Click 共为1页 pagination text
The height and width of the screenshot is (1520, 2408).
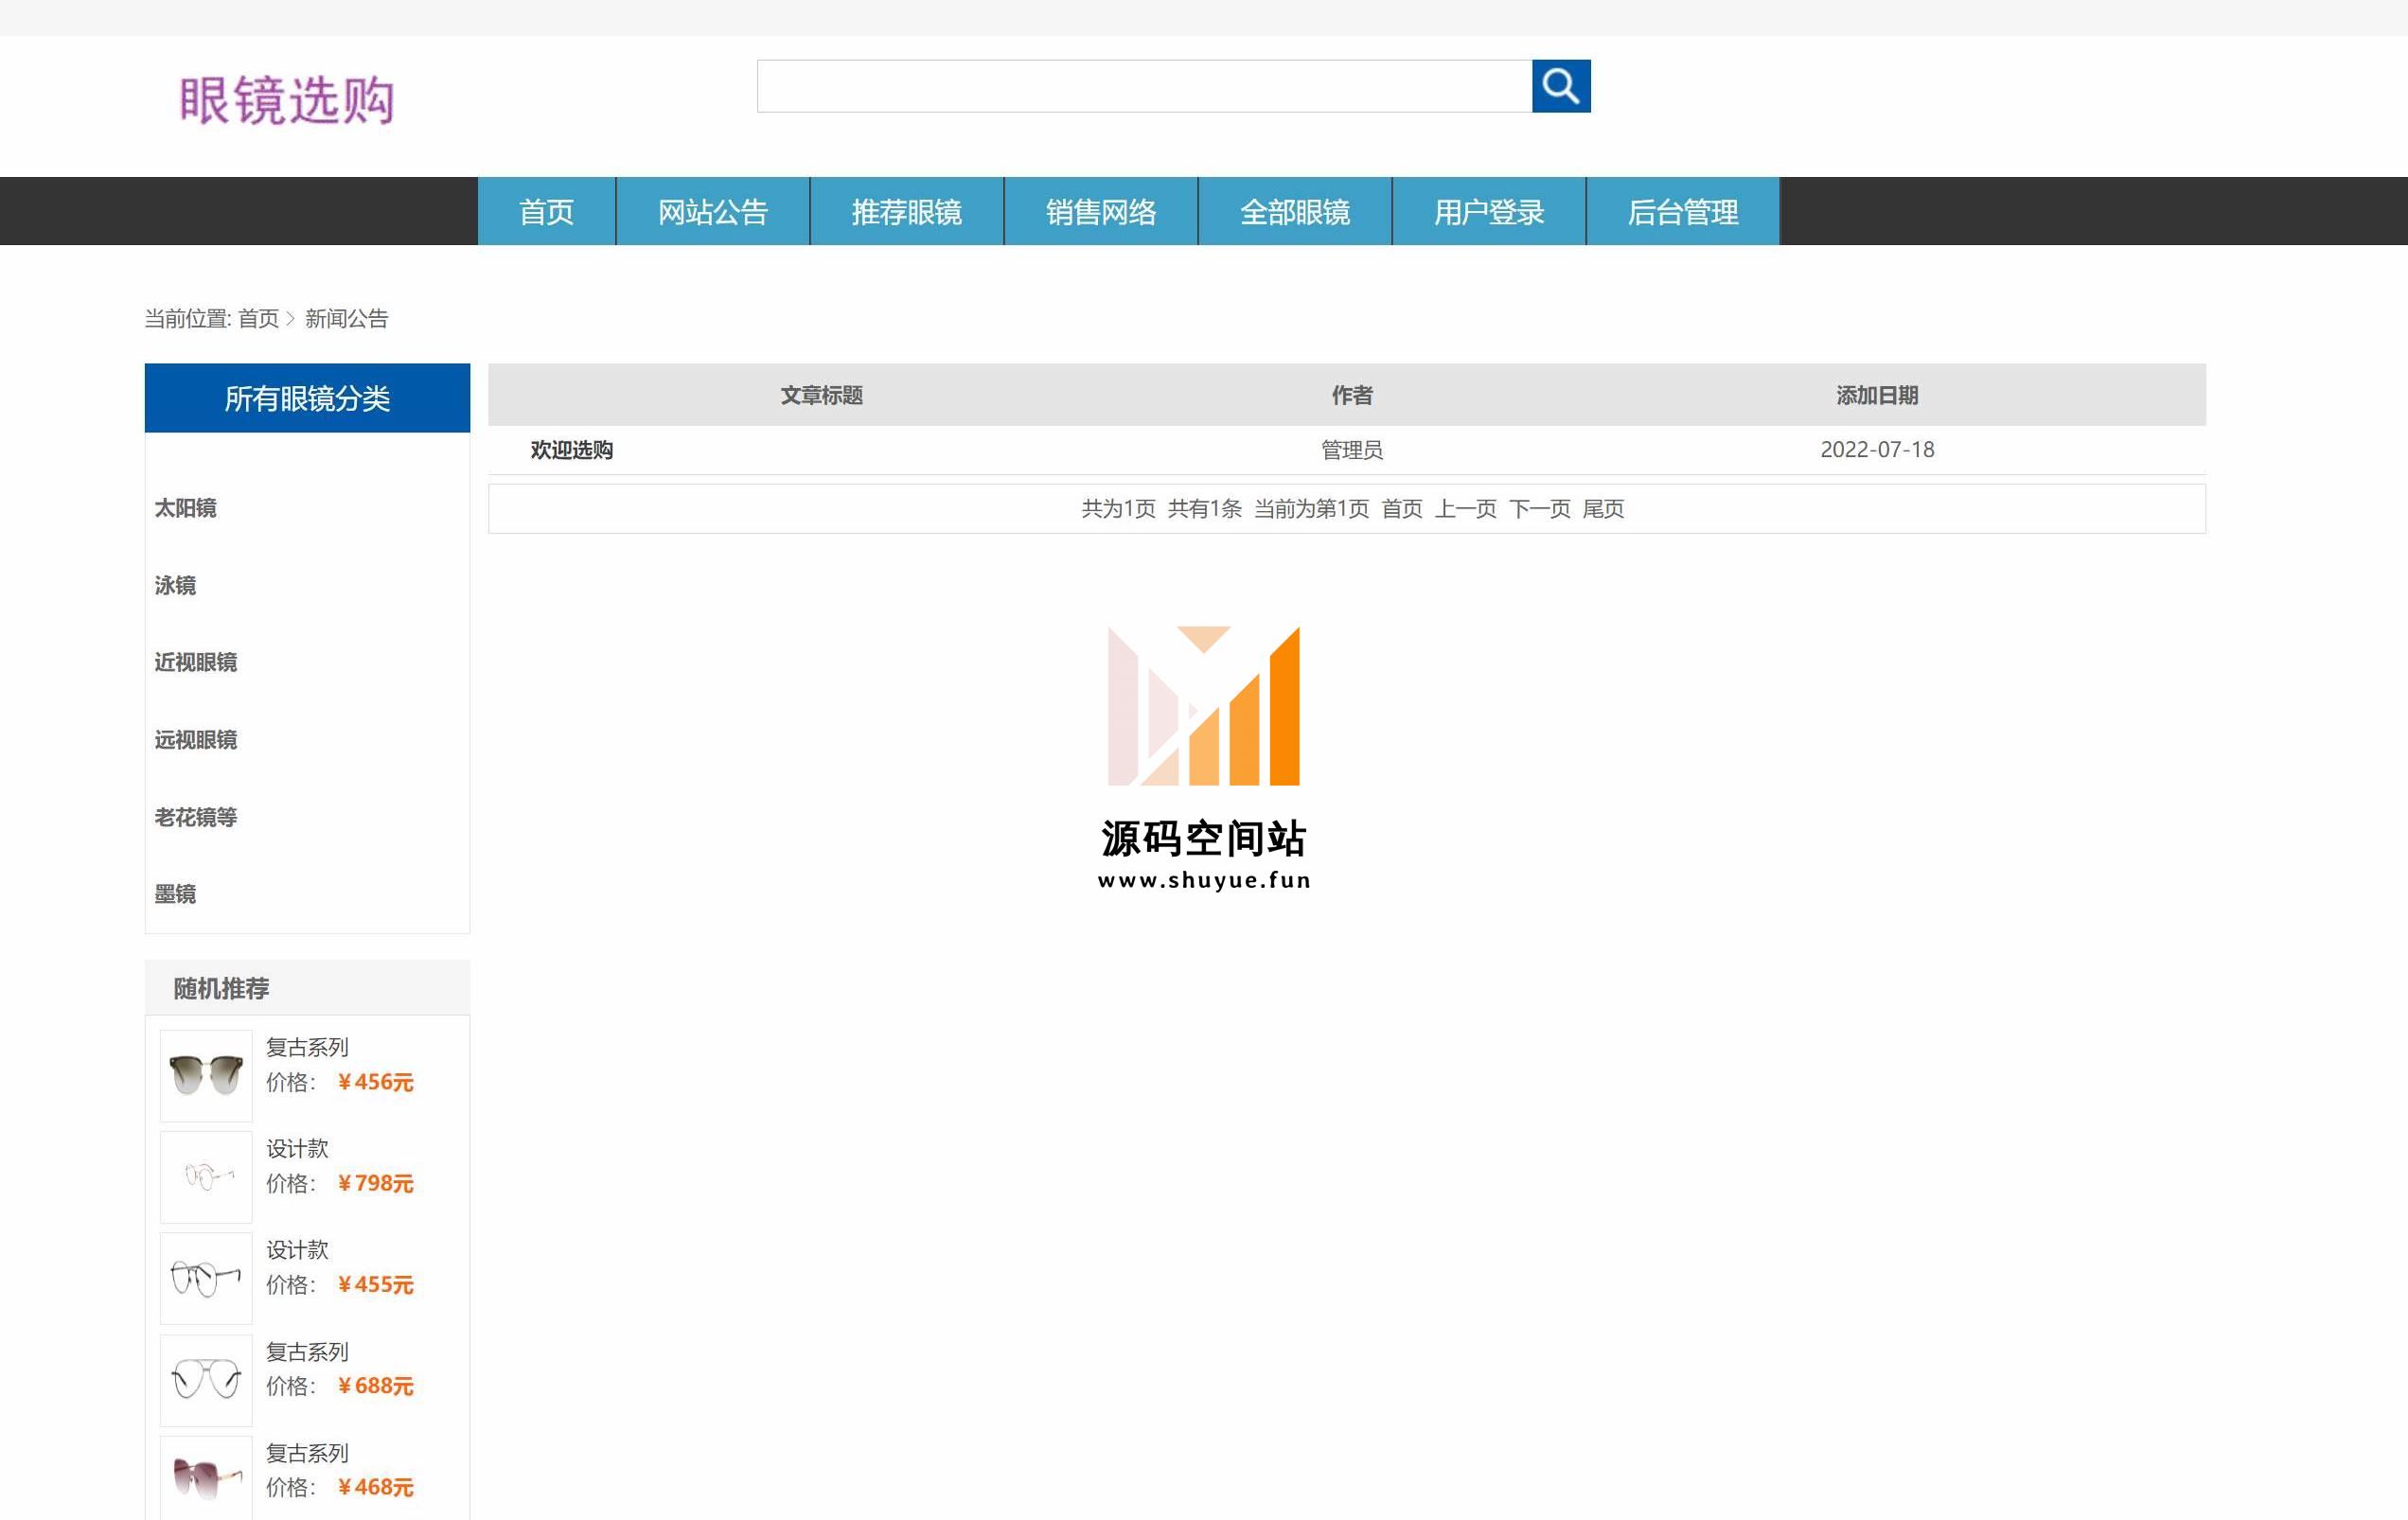pos(1119,509)
